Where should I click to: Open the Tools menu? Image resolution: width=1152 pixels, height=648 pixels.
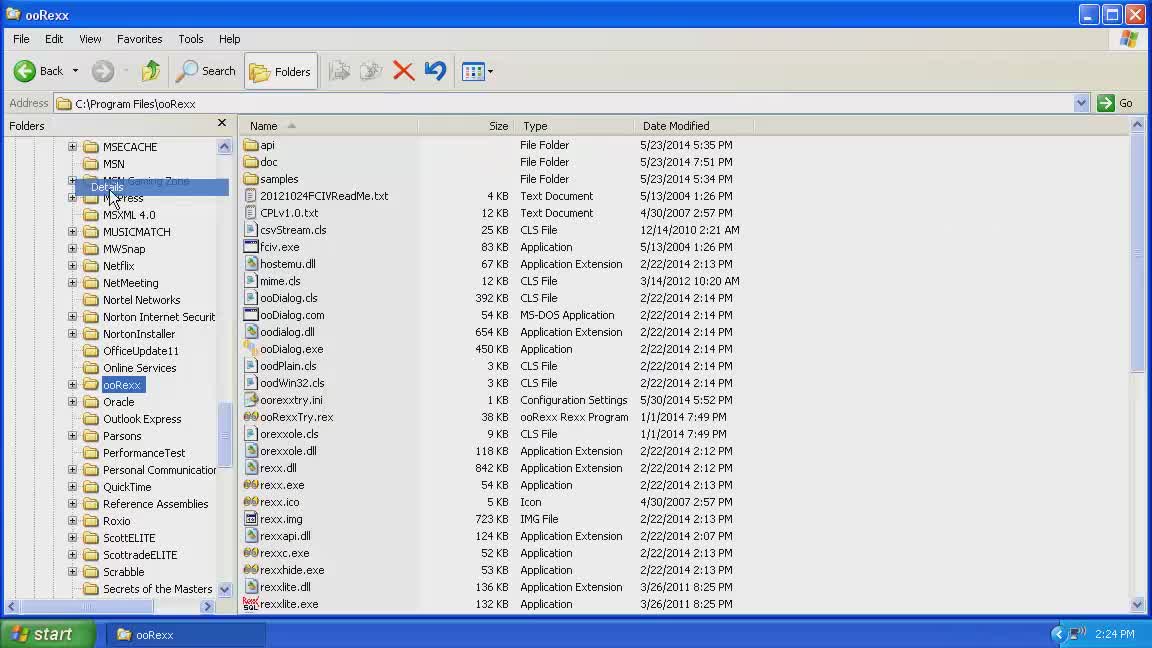pos(190,39)
